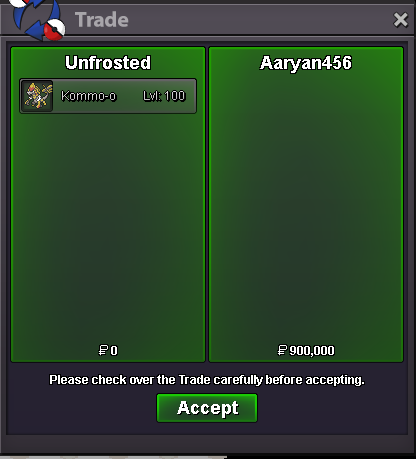Click the Accept button
This screenshot has height=459, width=416.
coord(207,408)
